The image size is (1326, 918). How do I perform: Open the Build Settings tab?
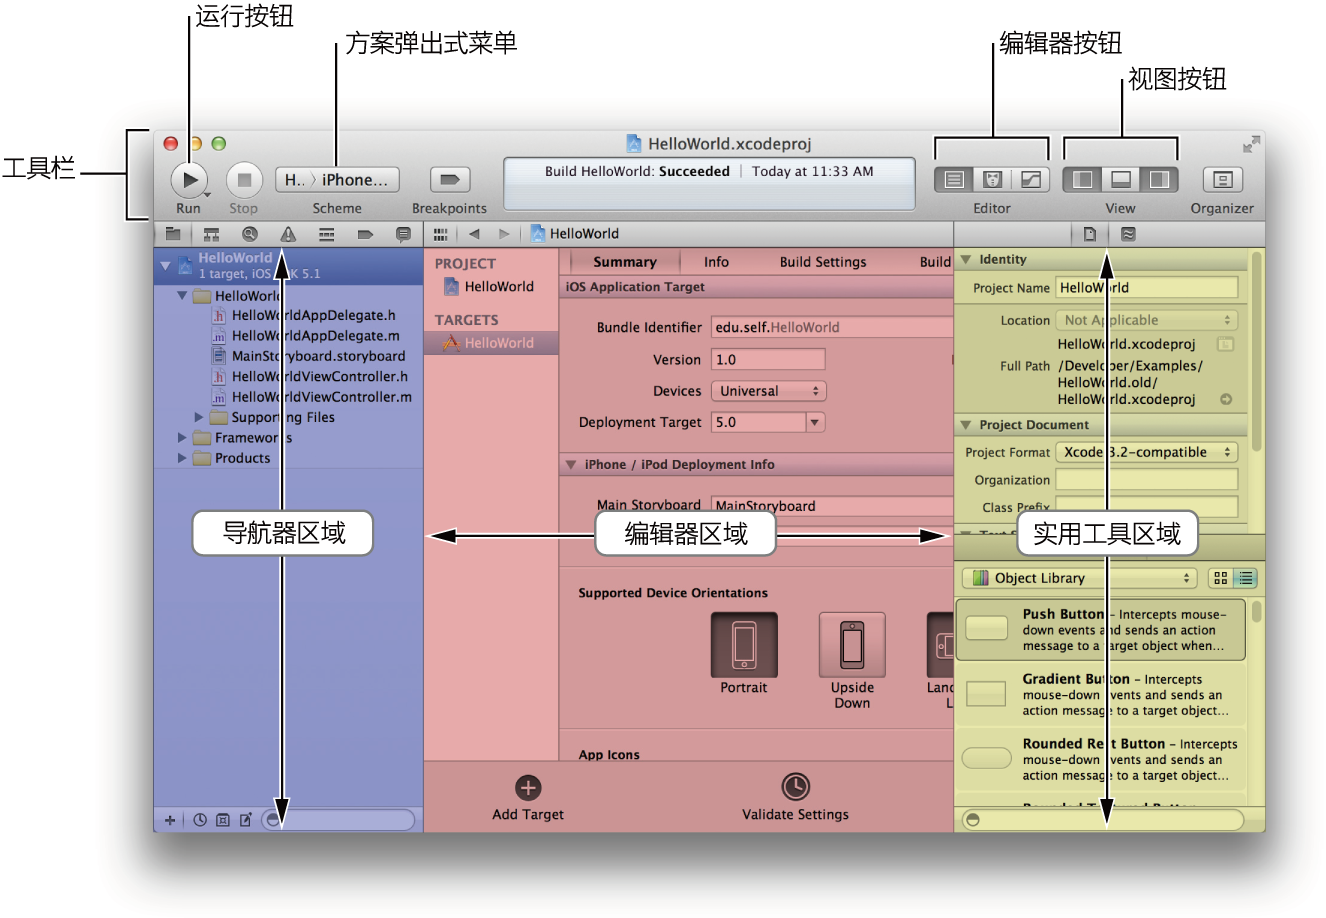pos(823,262)
